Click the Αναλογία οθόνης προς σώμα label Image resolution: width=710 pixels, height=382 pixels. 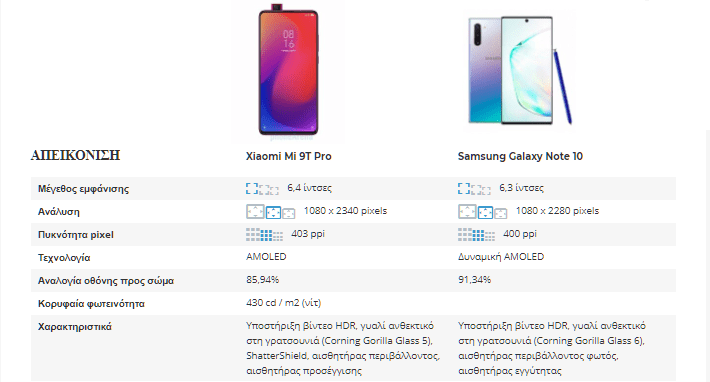(106, 281)
